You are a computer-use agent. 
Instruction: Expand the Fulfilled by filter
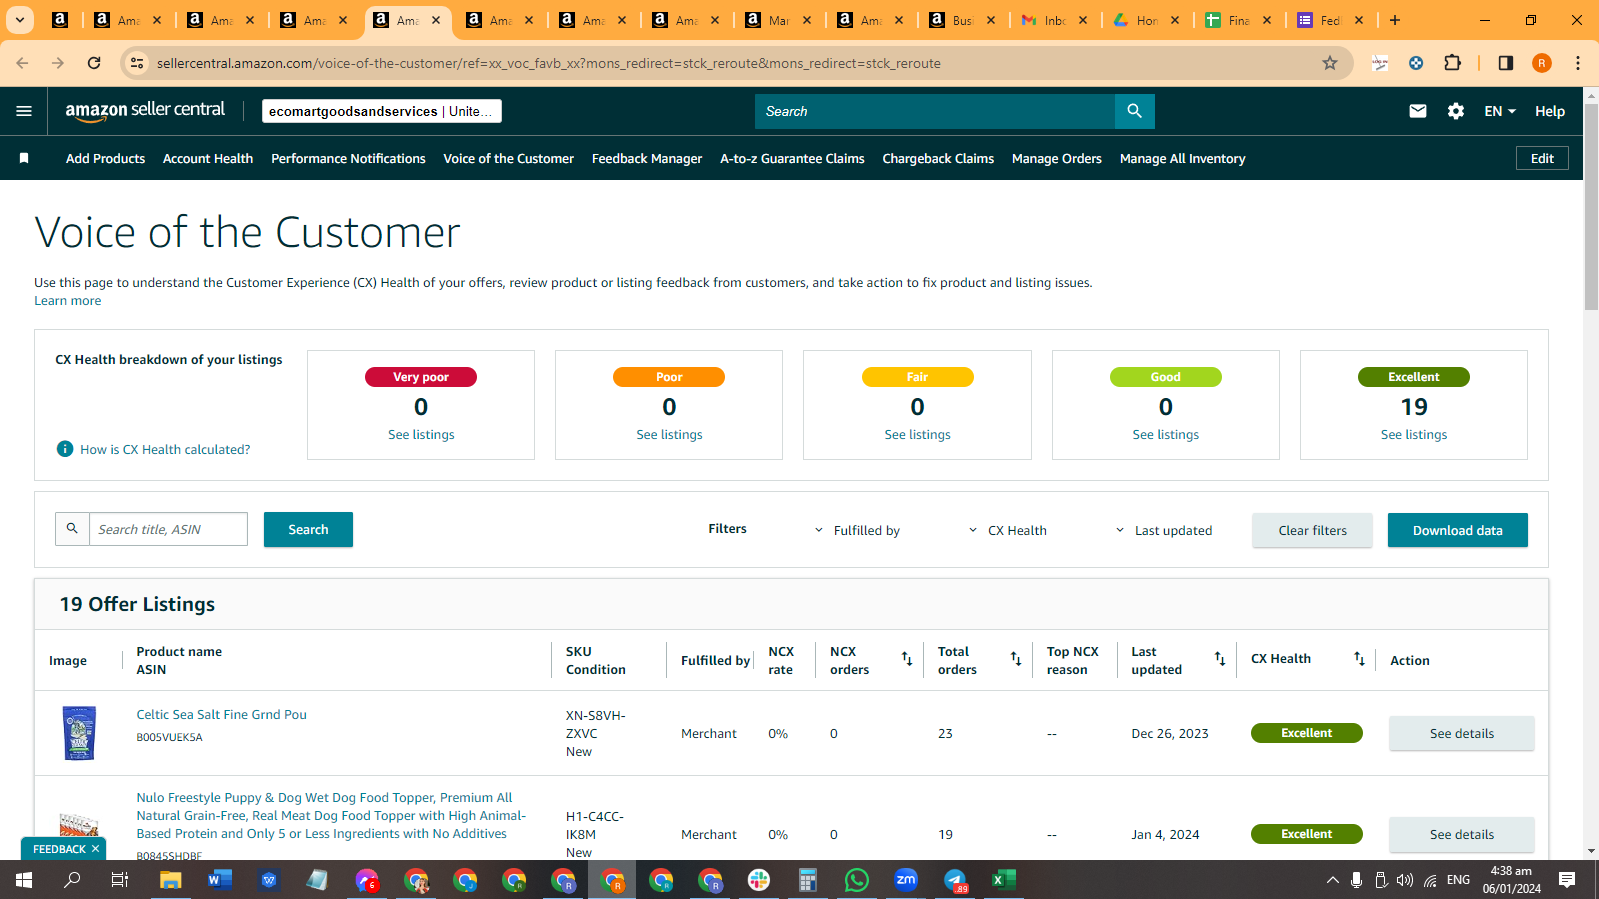[x=857, y=531]
